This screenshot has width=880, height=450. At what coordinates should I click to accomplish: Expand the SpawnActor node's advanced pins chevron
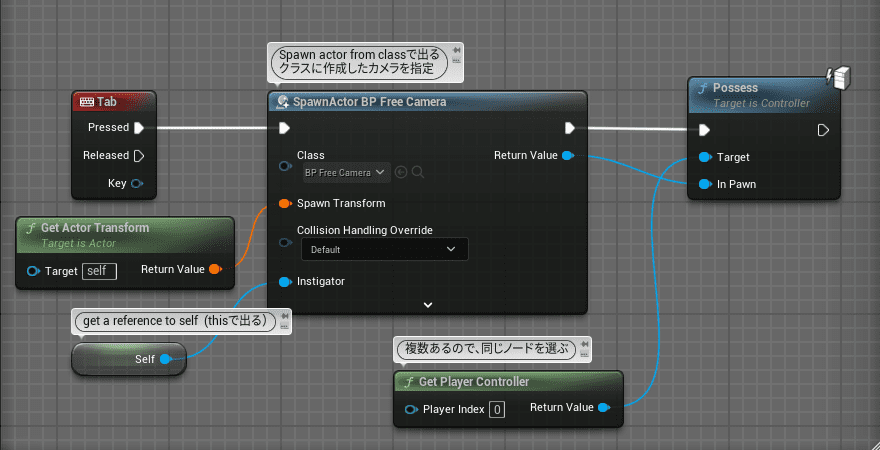coord(428,304)
